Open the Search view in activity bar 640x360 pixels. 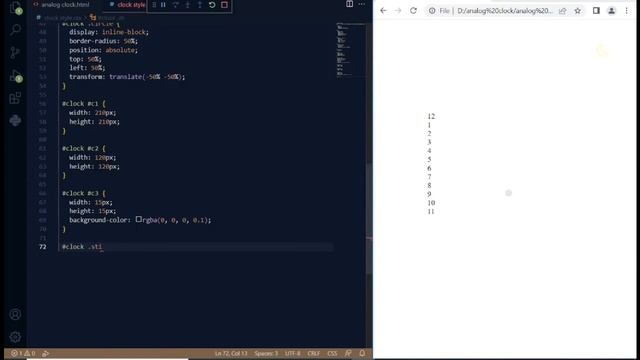[x=16, y=29]
